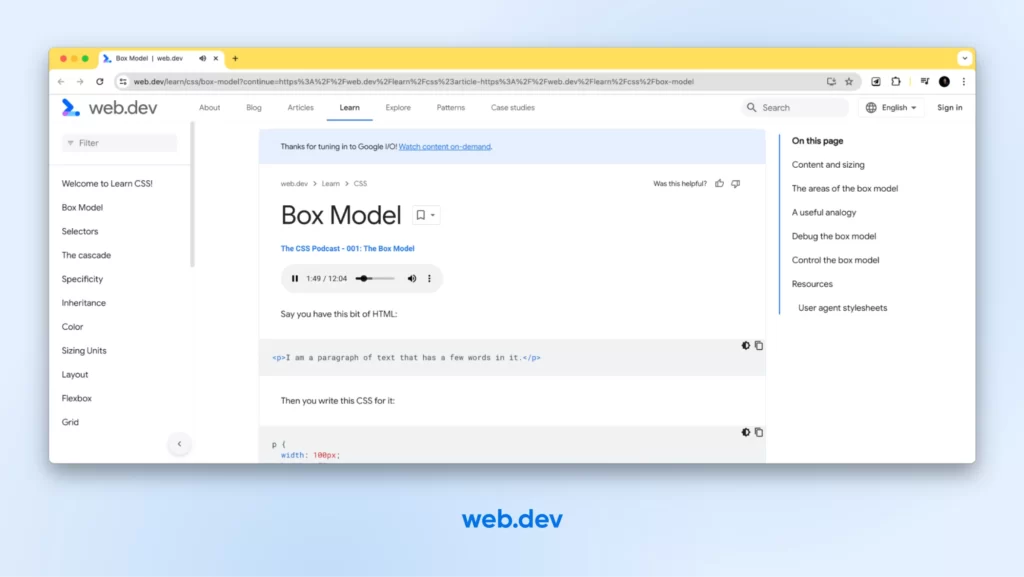1024x577 pixels.
Task: Open The cascade lesson
Action: [x=86, y=255]
